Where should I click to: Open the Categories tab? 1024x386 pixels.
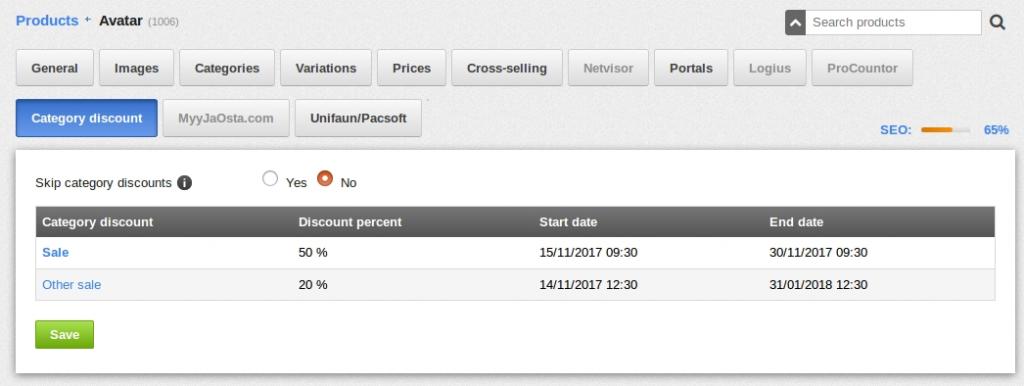pyautogui.click(x=227, y=68)
